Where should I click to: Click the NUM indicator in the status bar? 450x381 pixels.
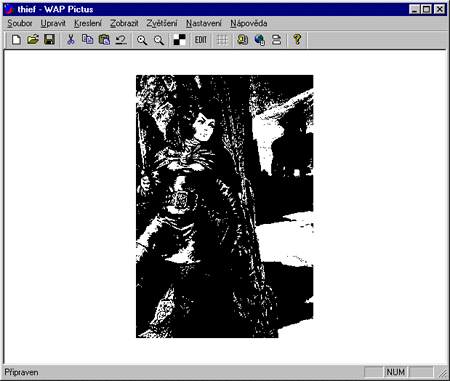click(396, 372)
